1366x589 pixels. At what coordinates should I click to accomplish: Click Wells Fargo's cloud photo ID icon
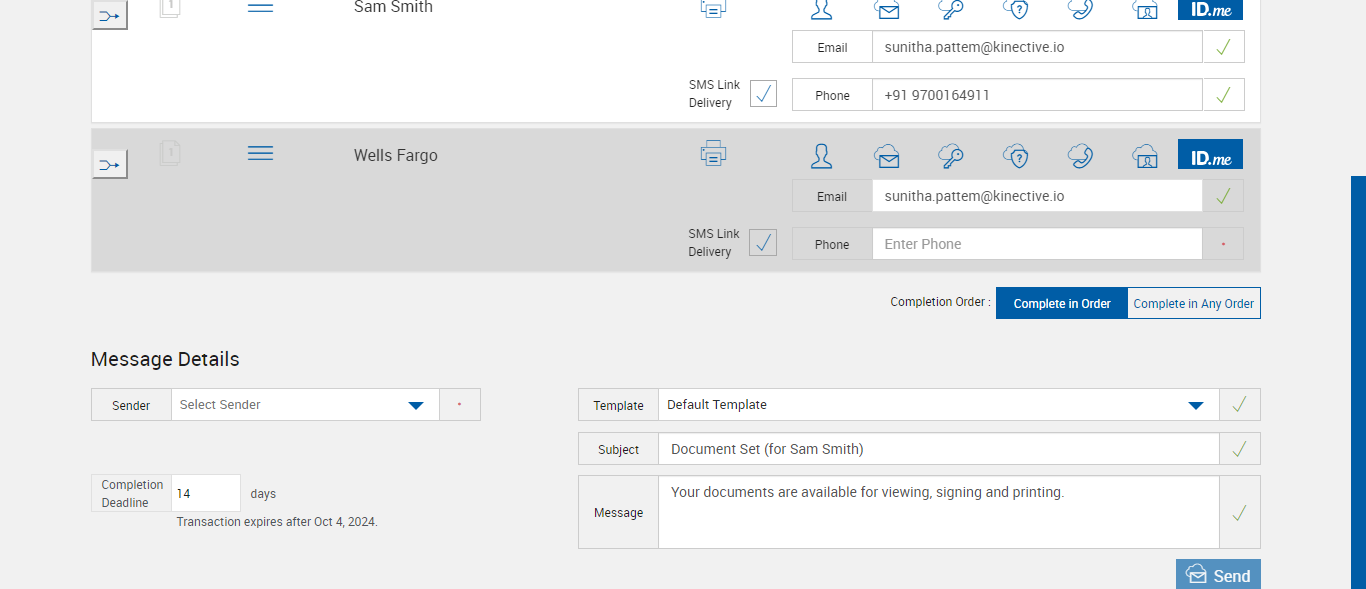(x=1145, y=156)
